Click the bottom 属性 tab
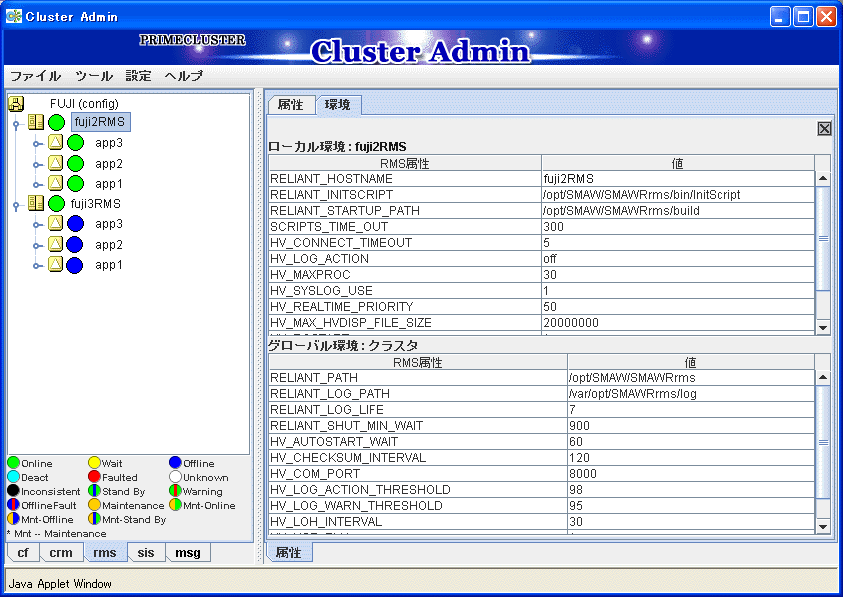The image size is (843, 597). (x=289, y=552)
